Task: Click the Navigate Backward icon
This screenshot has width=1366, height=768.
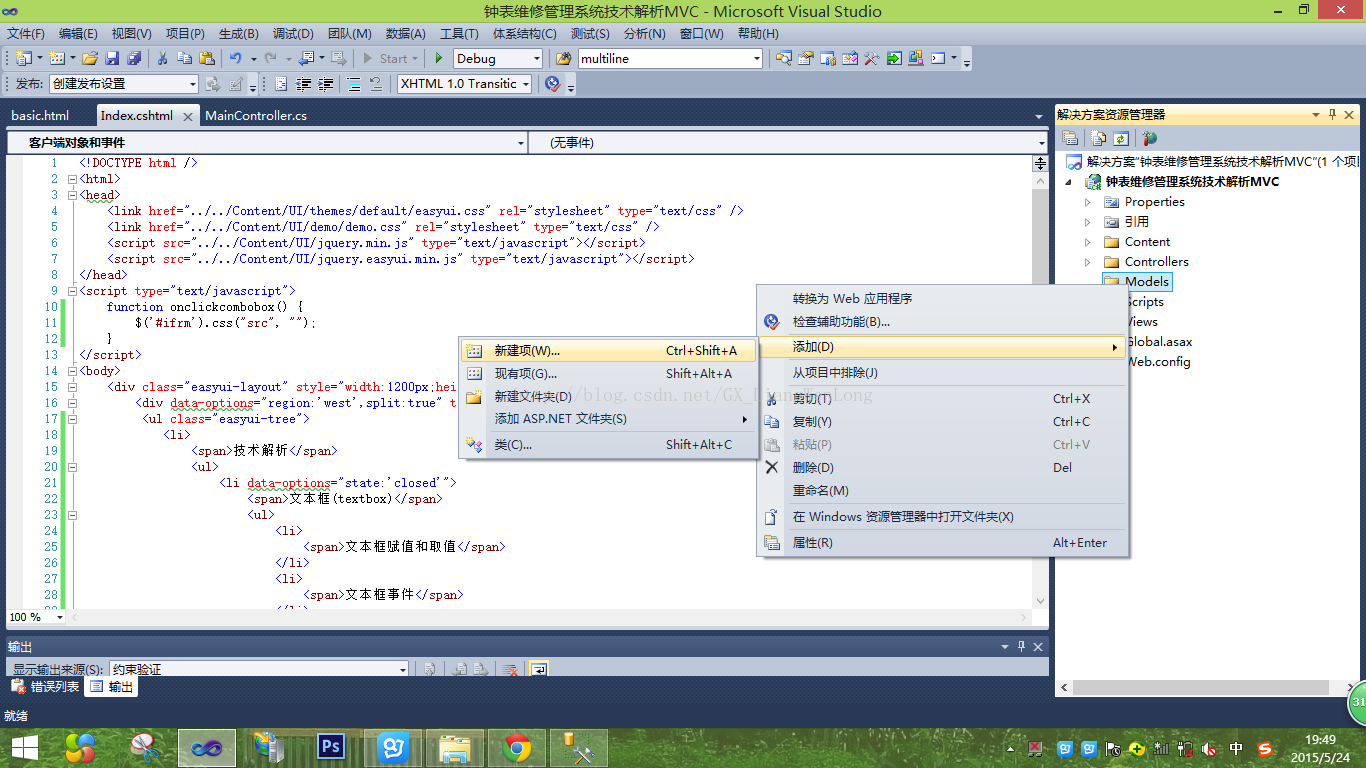Action: 306,59
